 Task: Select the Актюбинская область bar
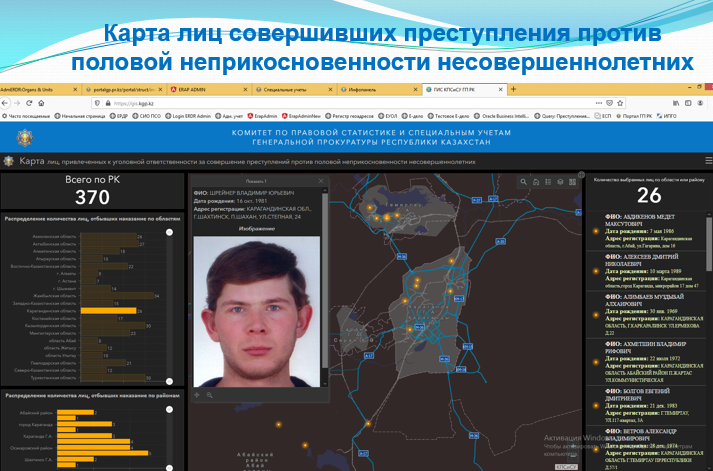click(110, 244)
